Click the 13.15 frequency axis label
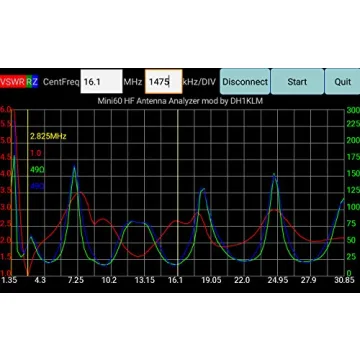The width and height of the screenshot is (360, 360). click(x=145, y=280)
